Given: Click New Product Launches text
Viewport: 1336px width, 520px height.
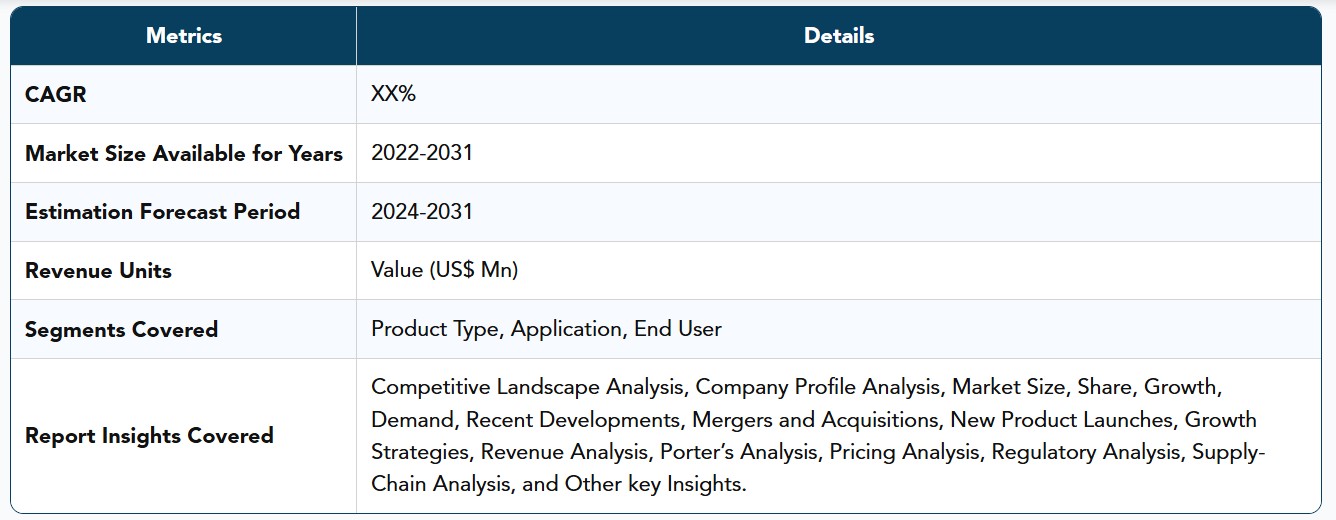Looking at the screenshot, I should click(1062, 420).
